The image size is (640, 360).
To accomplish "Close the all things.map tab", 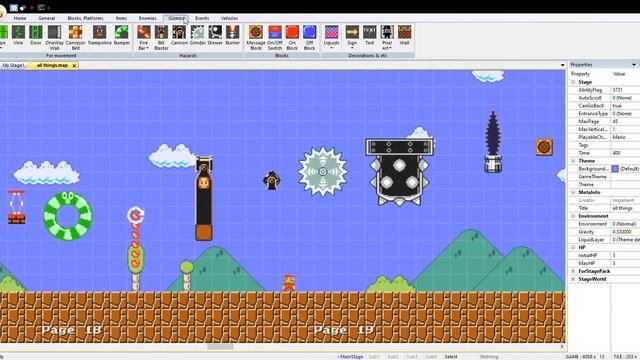I will [x=74, y=65].
